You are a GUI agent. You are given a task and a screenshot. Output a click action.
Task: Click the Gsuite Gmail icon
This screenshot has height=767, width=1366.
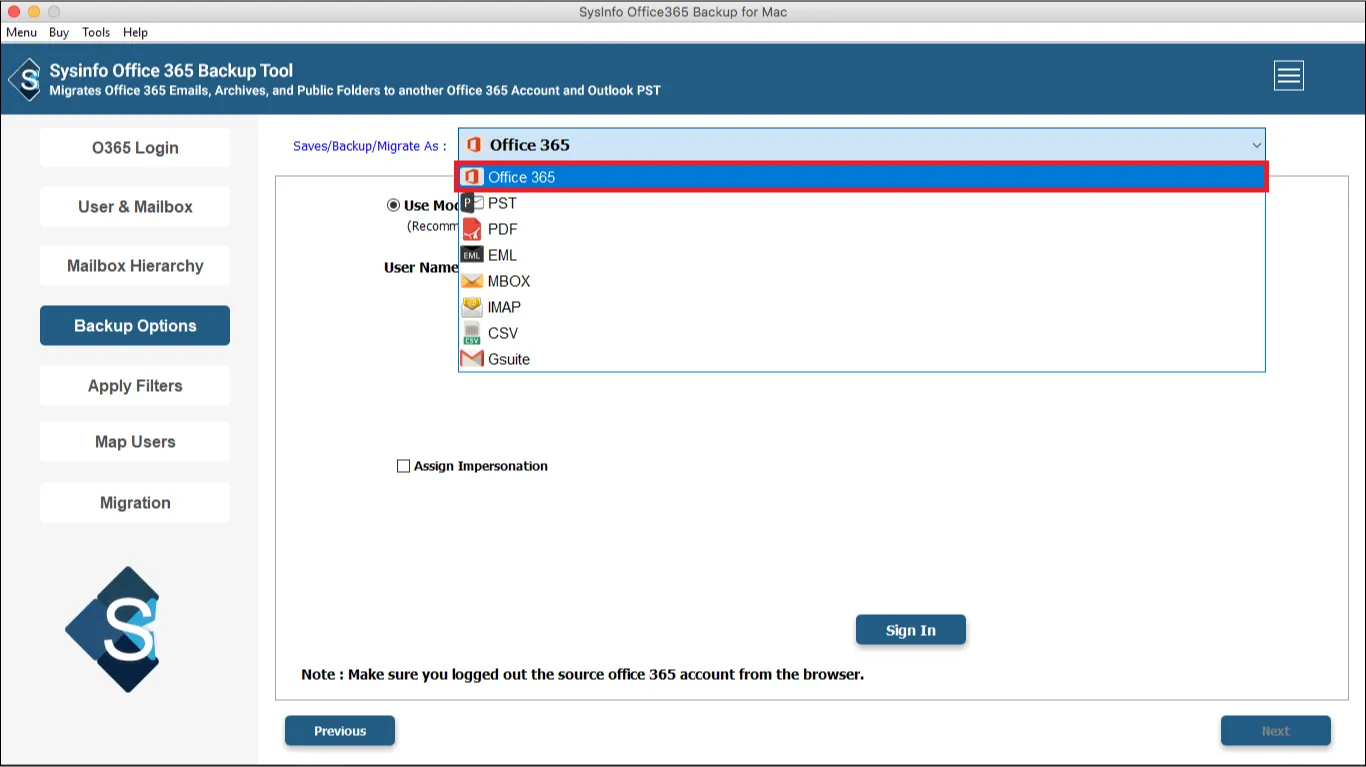point(472,359)
